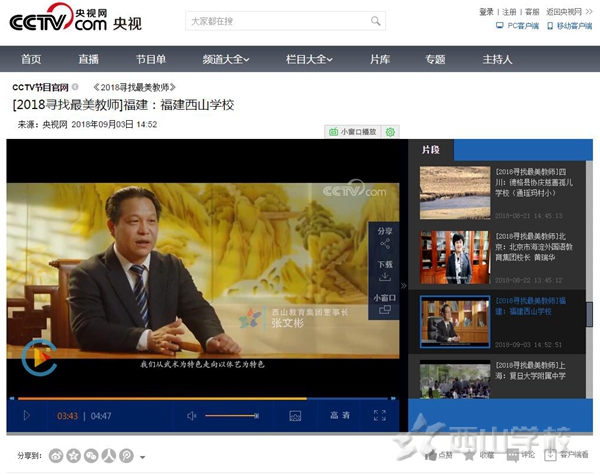Open small window (小窗口) from the video overlay
600x476 pixels.
385,304
